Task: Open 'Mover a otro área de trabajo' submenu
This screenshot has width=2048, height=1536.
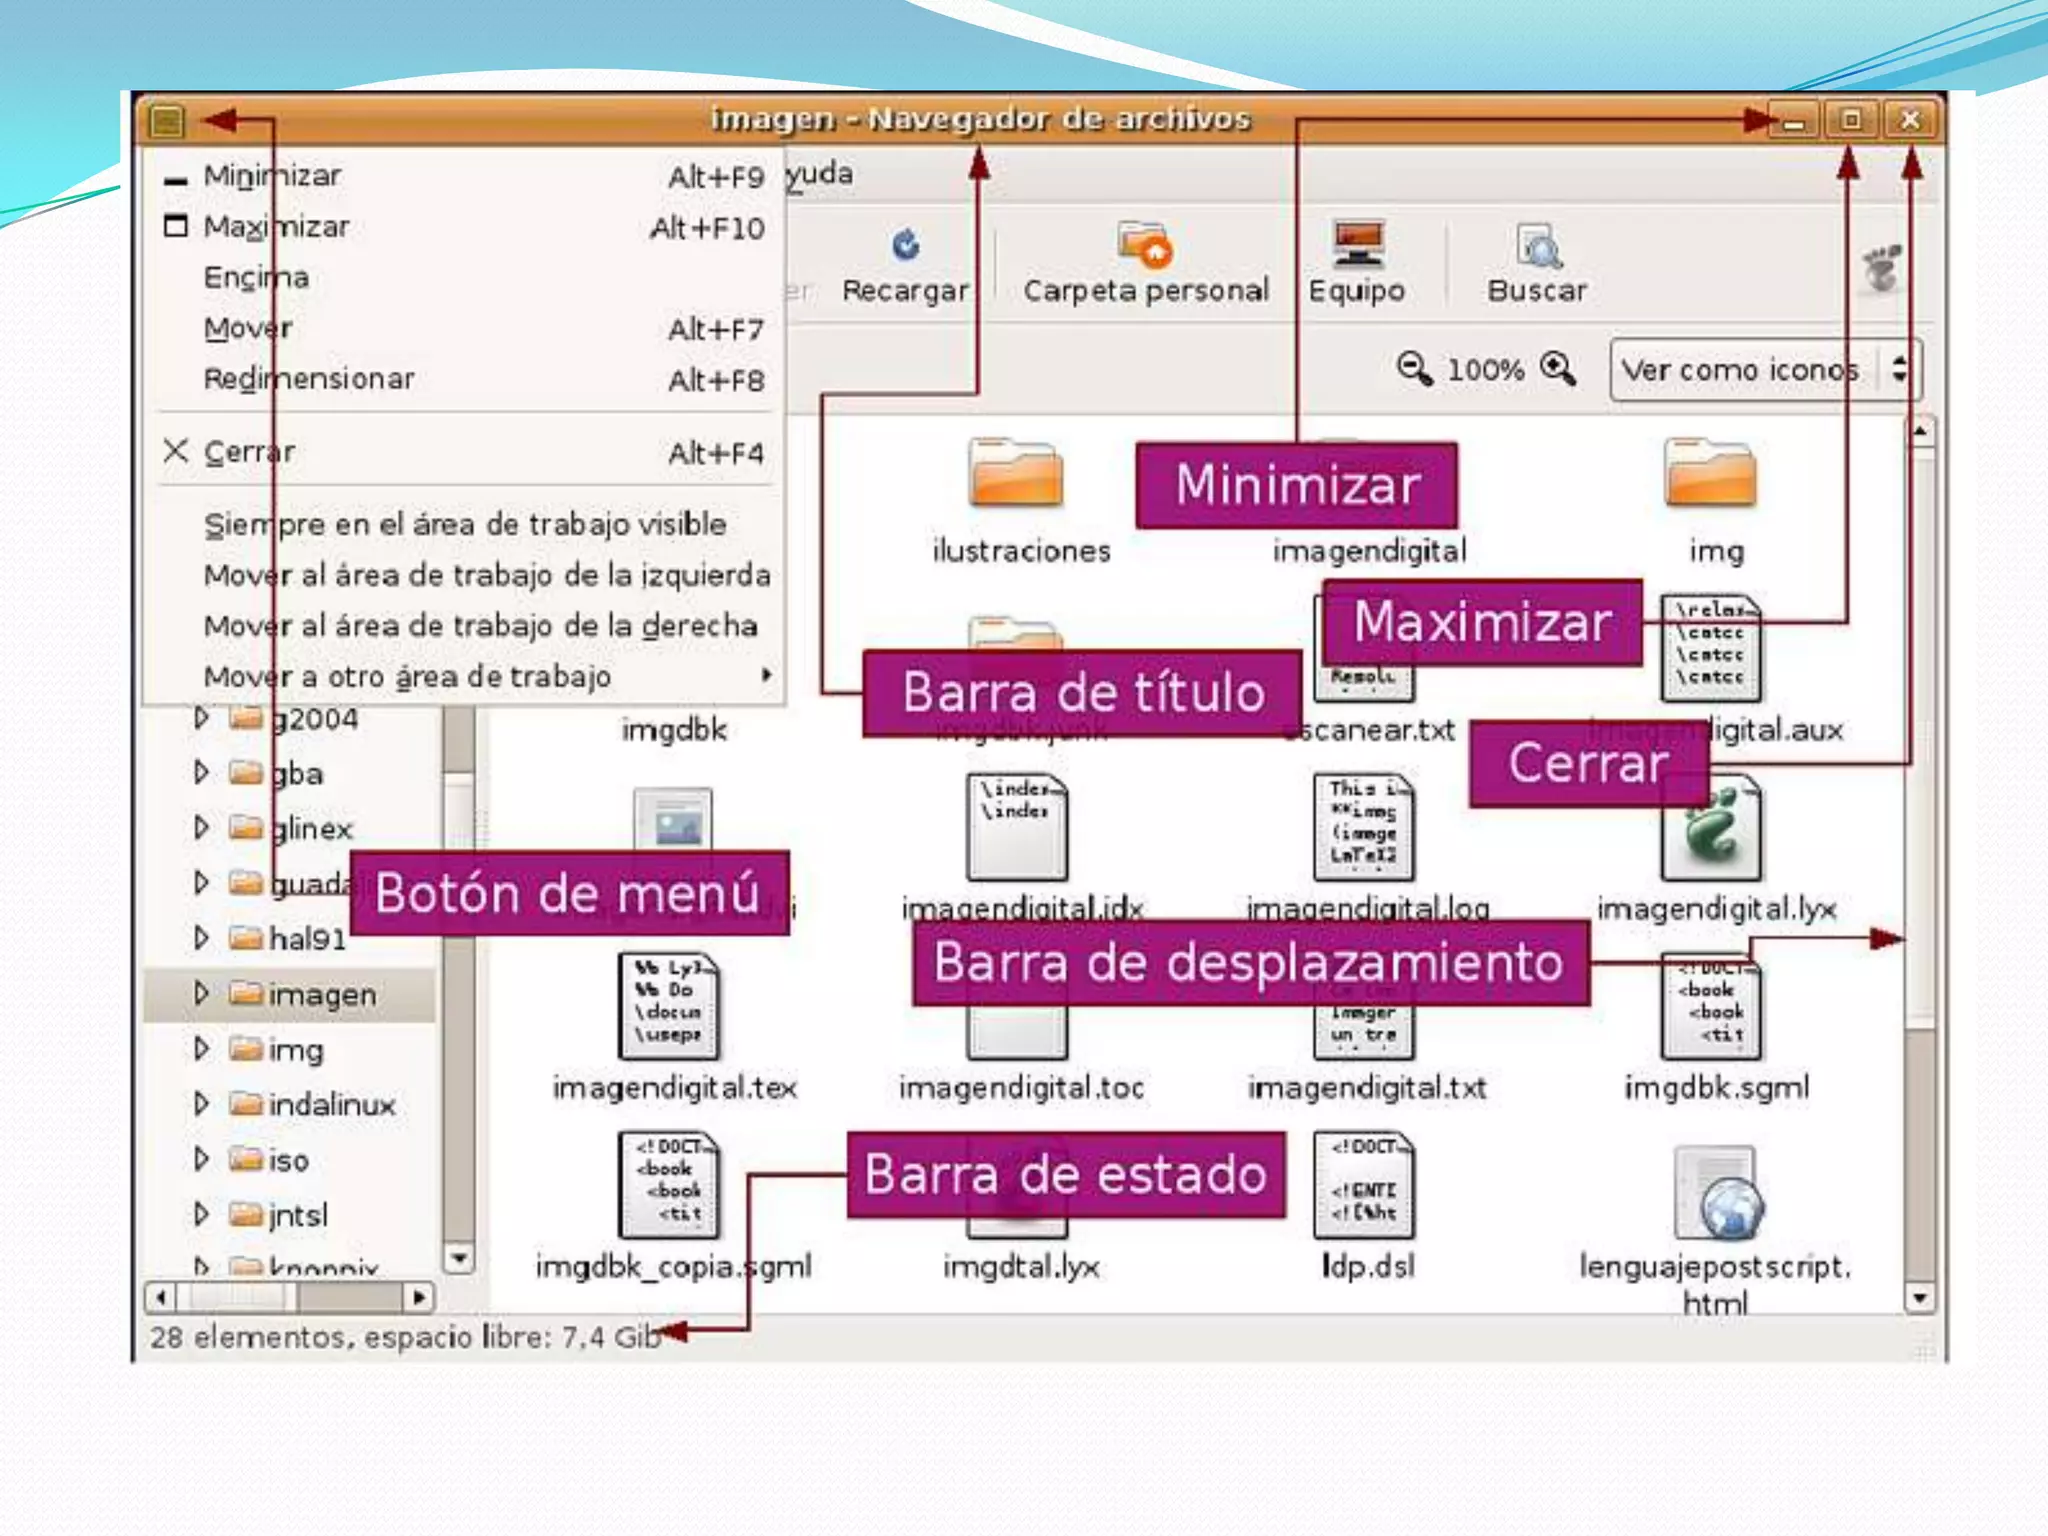Action: point(407,677)
